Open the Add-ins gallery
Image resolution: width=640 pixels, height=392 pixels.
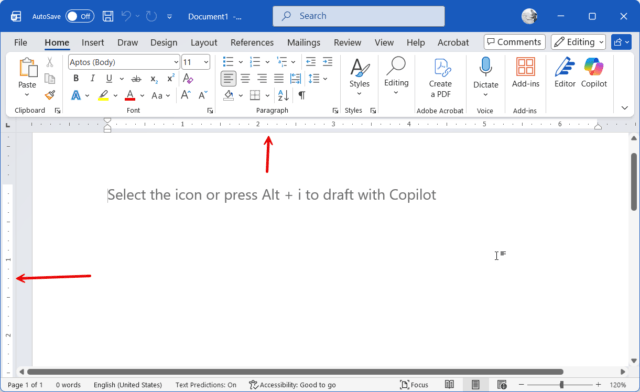(x=525, y=72)
